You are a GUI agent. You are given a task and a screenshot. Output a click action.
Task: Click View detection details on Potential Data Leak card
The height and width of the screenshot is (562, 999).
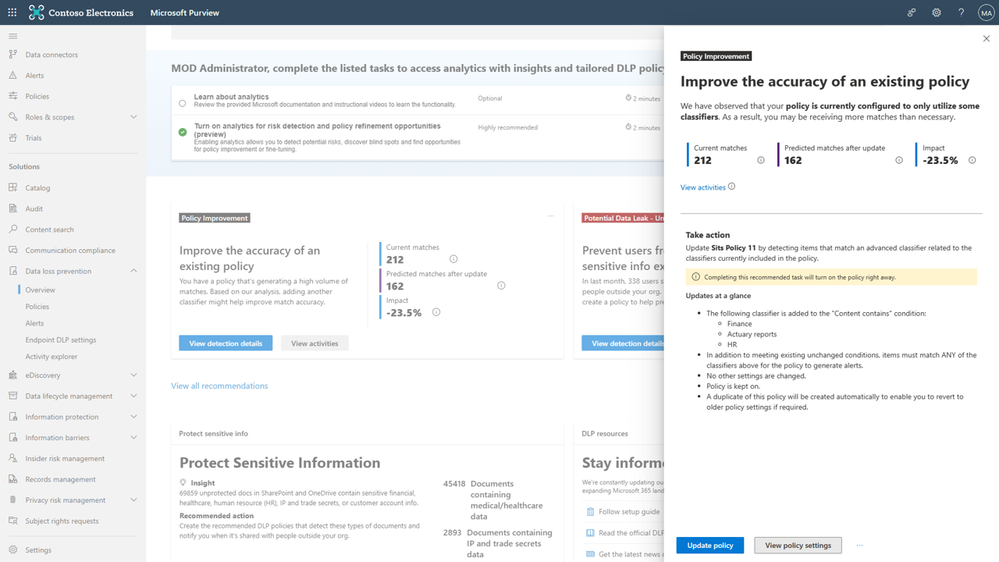[622, 343]
